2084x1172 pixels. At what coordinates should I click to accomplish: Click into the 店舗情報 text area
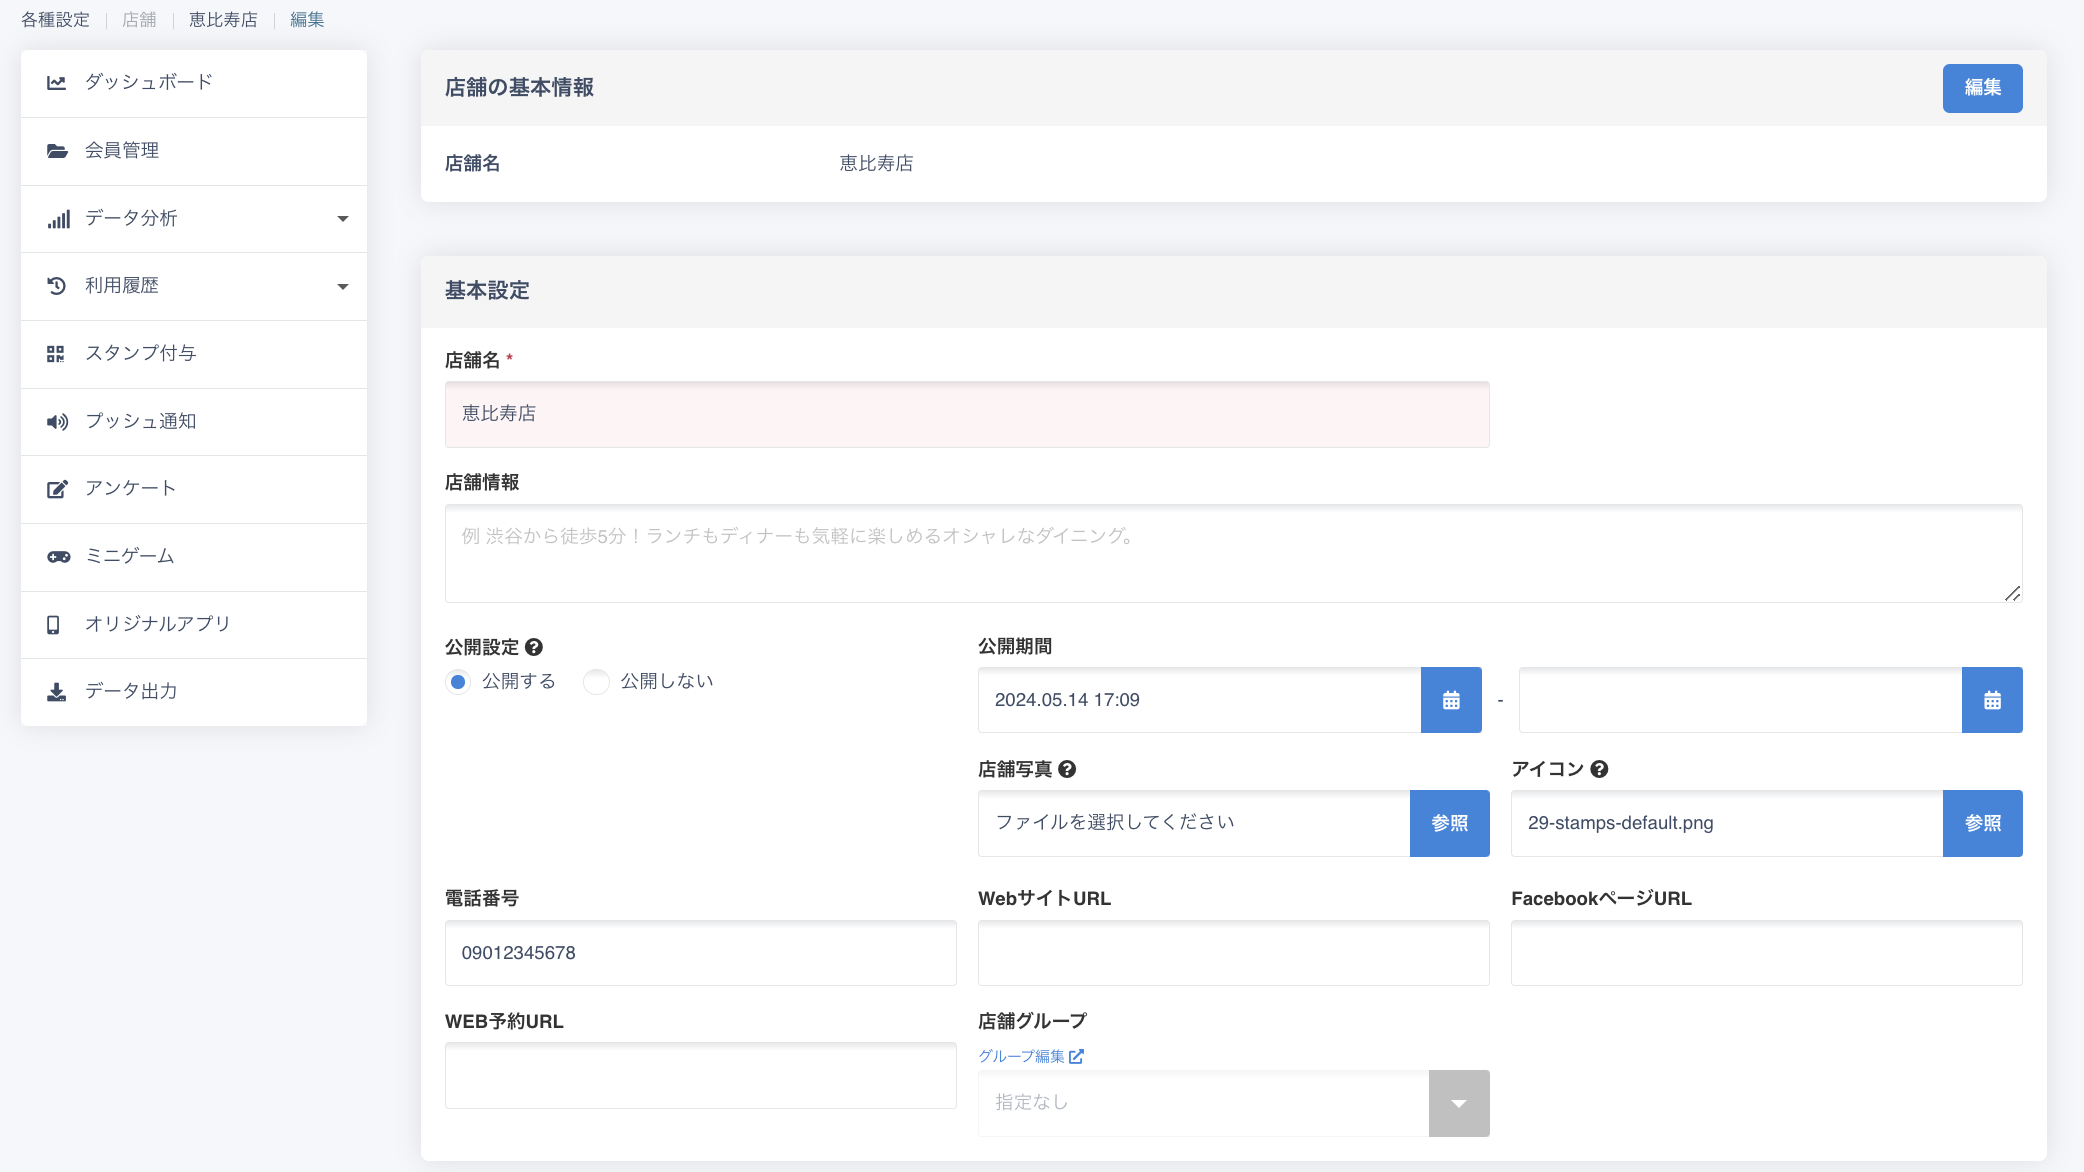[1232, 553]
